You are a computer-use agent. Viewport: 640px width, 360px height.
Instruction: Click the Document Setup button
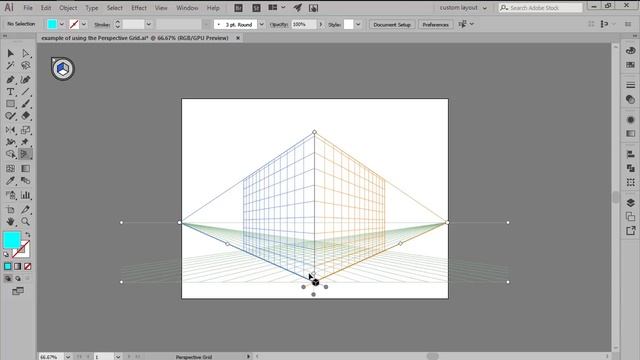(392, 24)
